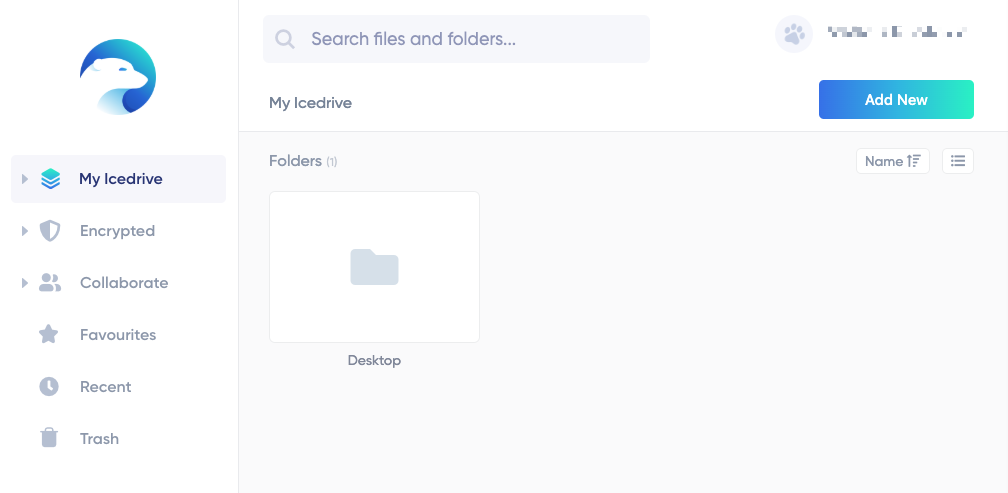Image resolution: width=1008 pixels, height=493 pixels.
Task: Click the My Icedrive layers icon
Action: tap(50, 179)
